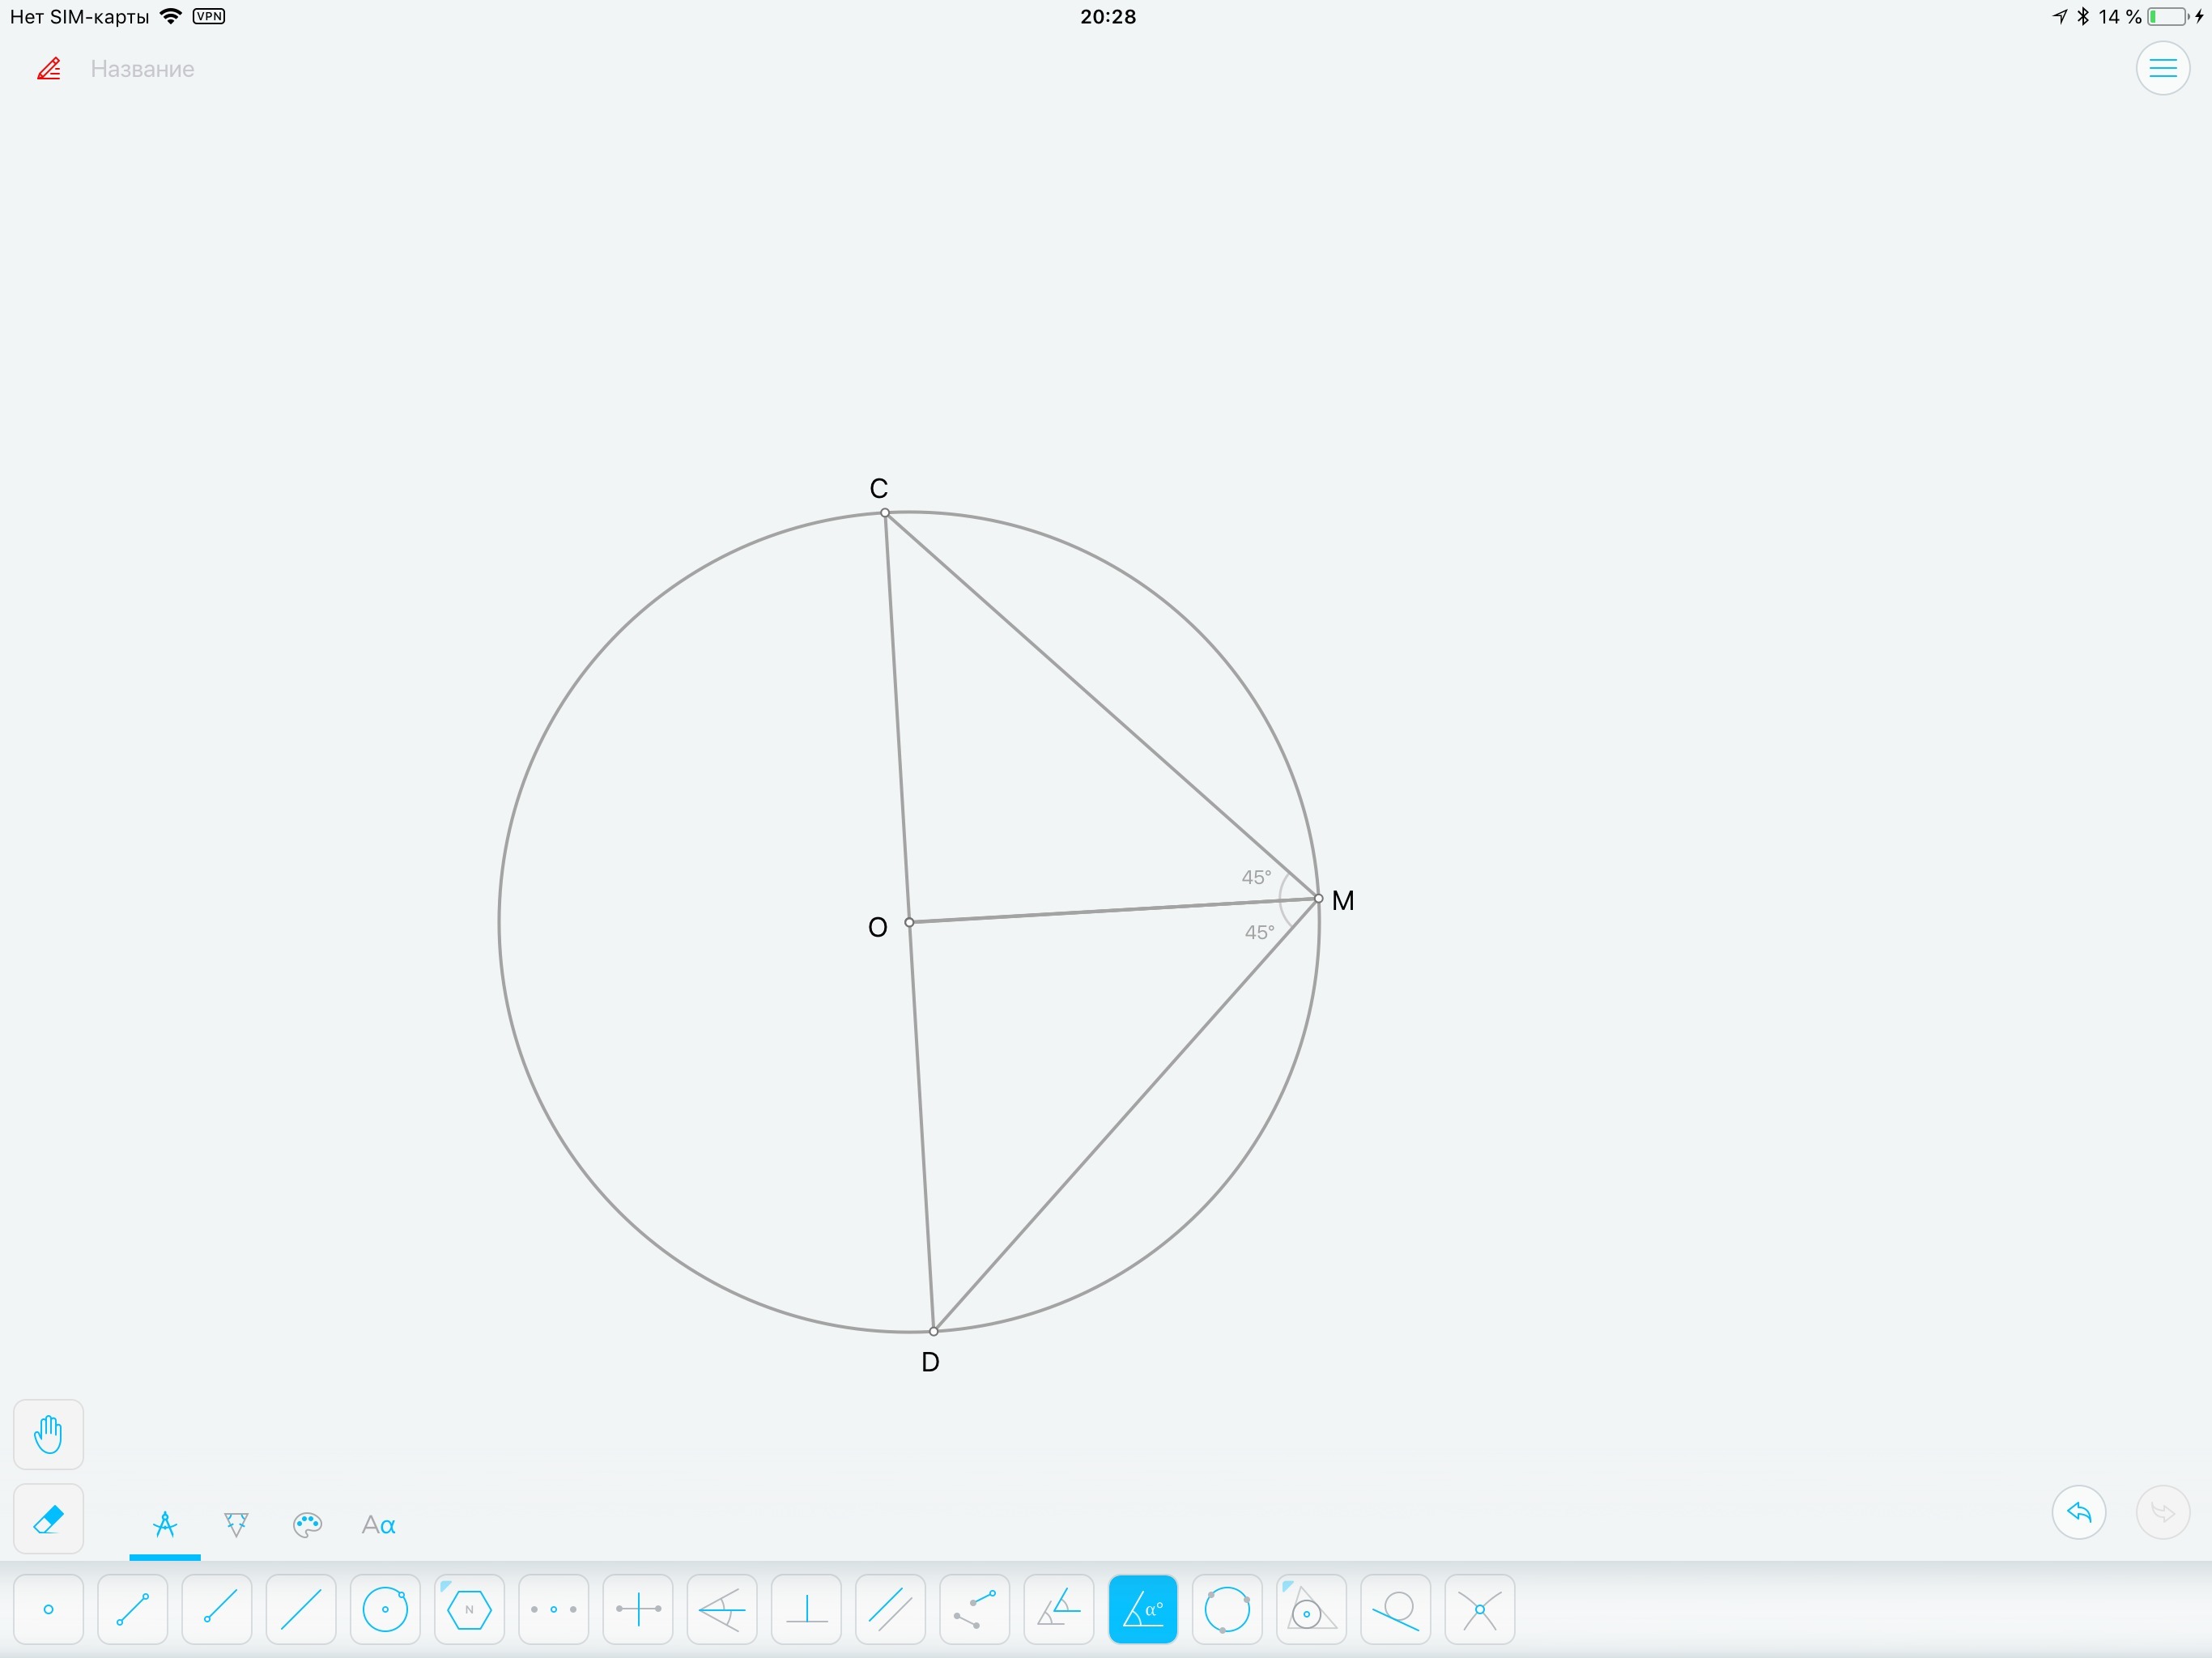Select the Ray tool
This screenshot has height=1658, width=2212.
coord(217,1609)
